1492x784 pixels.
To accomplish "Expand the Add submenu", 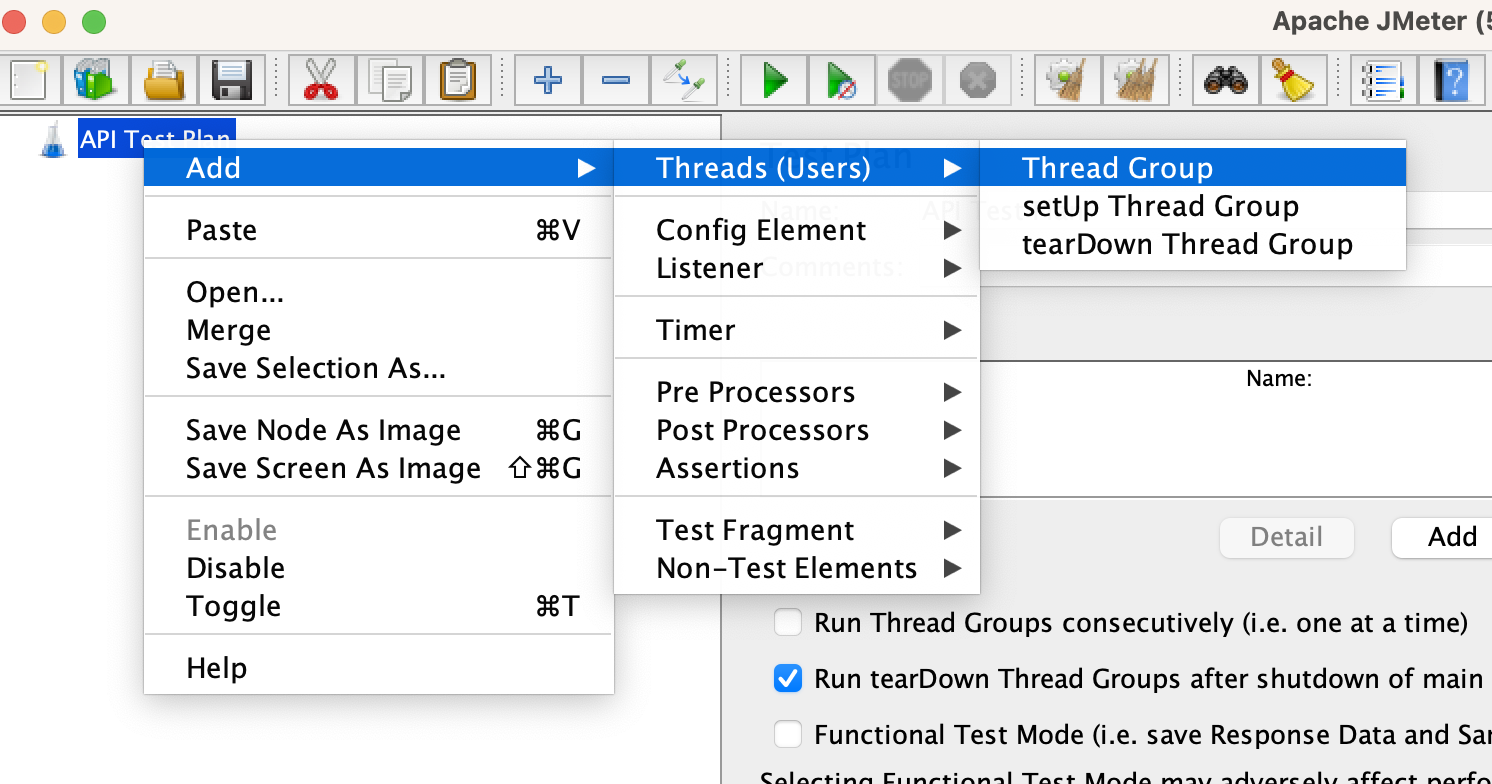I will [x=378, y=167].
